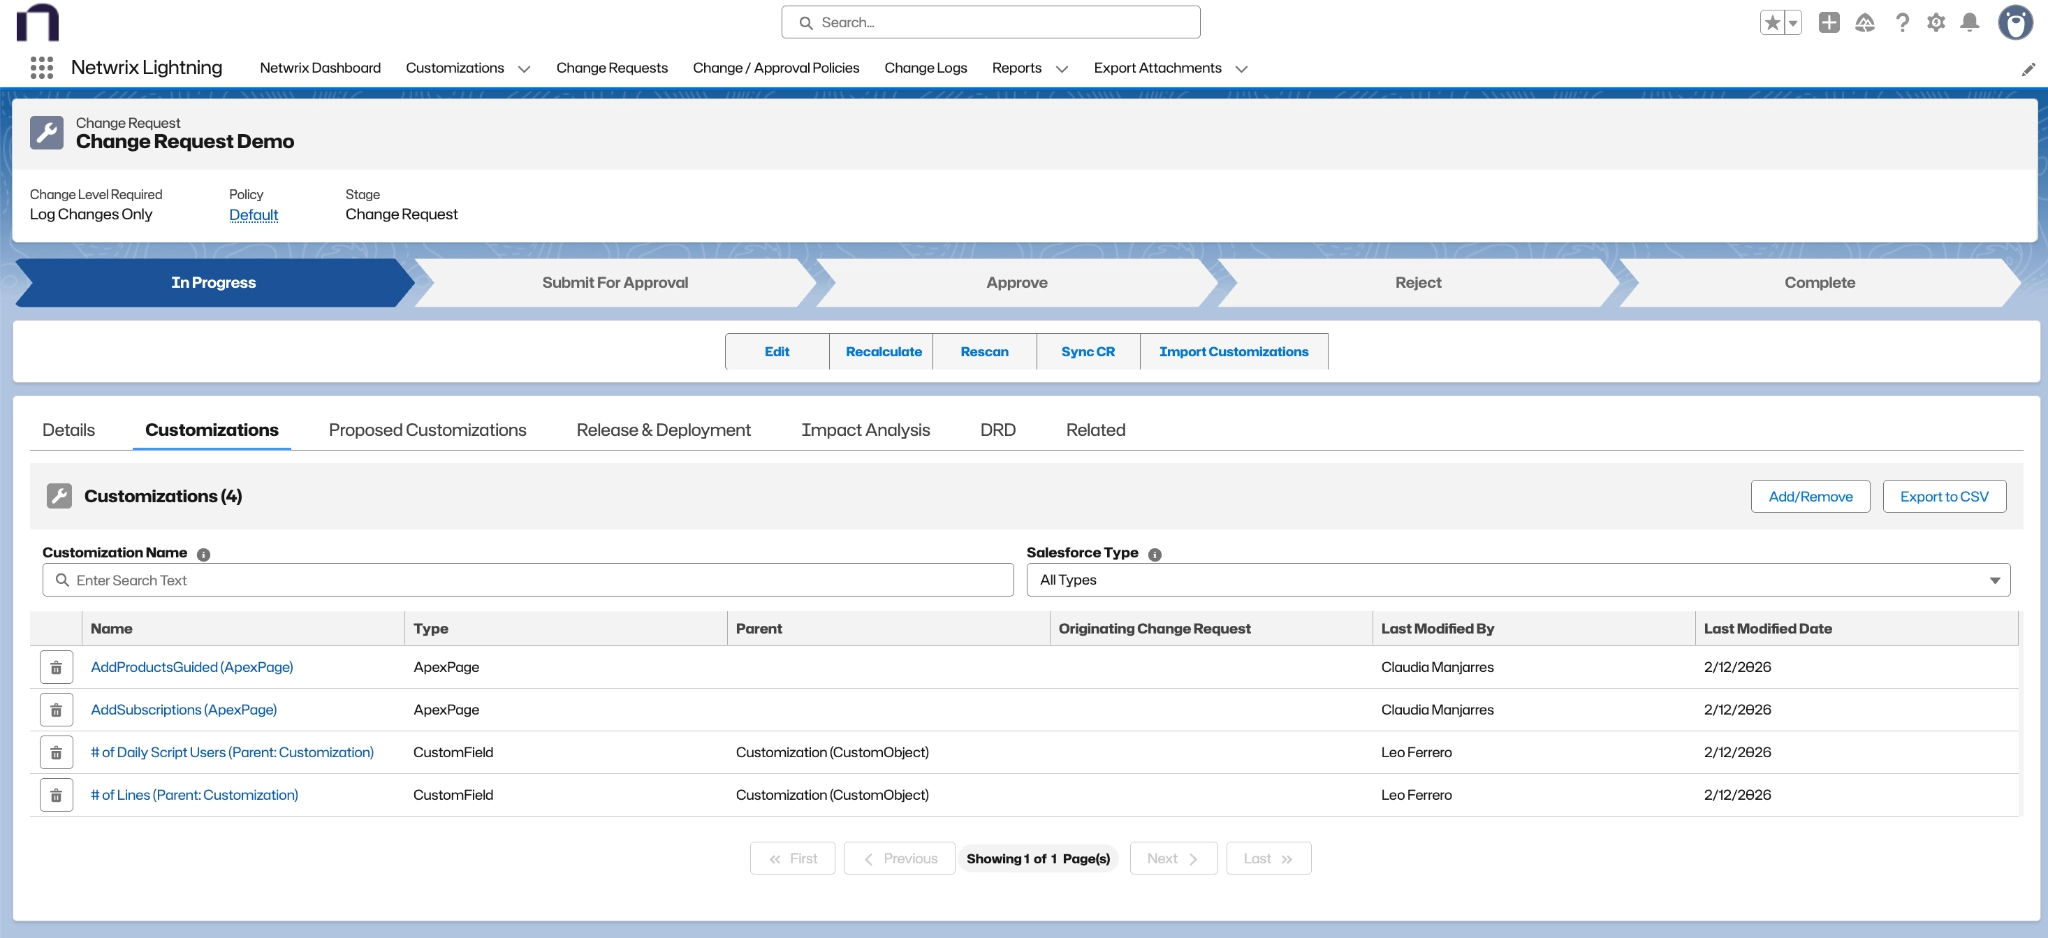Click the favorites star icon
The image size is (2048, 938).
point(1772,20)
